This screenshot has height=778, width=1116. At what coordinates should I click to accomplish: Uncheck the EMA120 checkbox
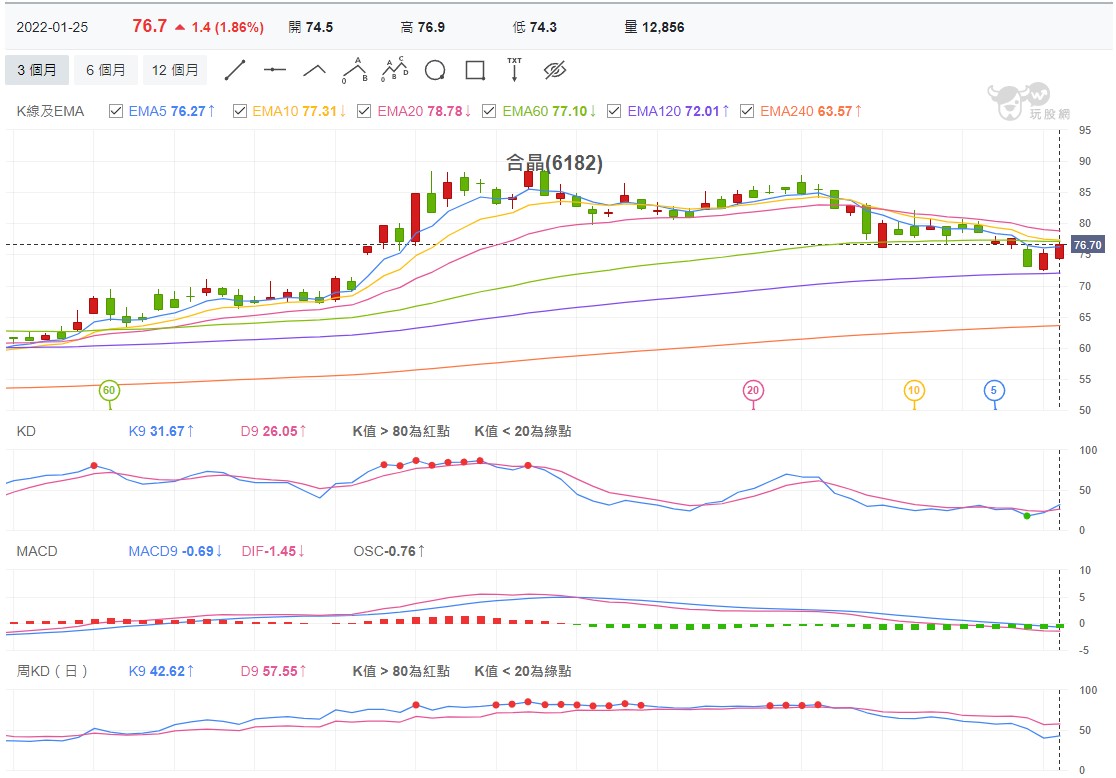pos(614,111)
